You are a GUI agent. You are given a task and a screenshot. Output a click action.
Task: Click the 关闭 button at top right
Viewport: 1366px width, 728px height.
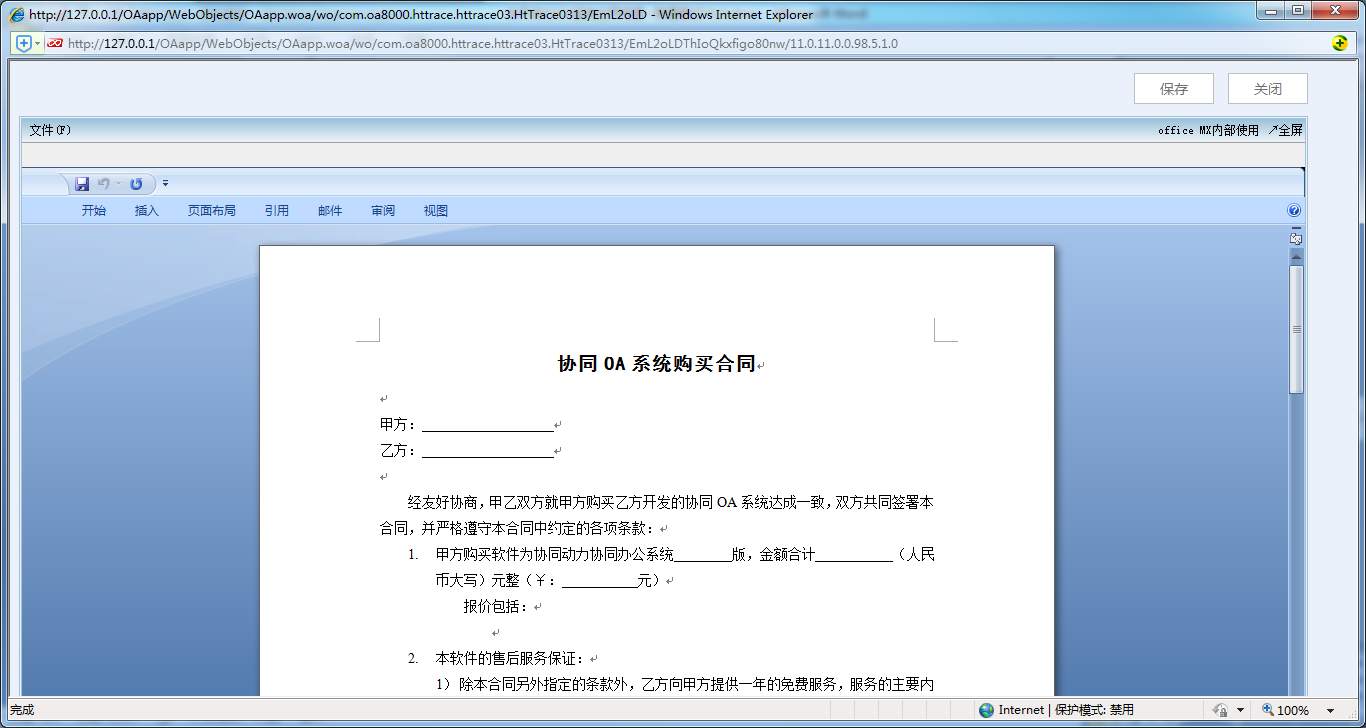[x=1267, y=88]
